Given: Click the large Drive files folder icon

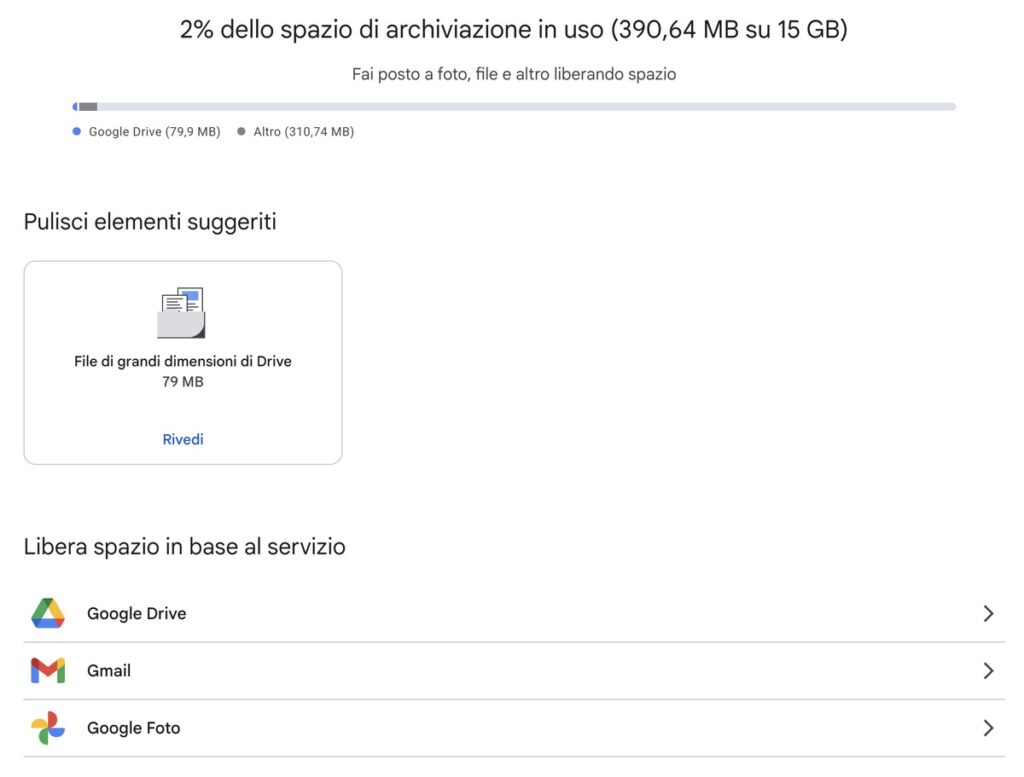Looking at the screenshot, I should pos(182,310).
